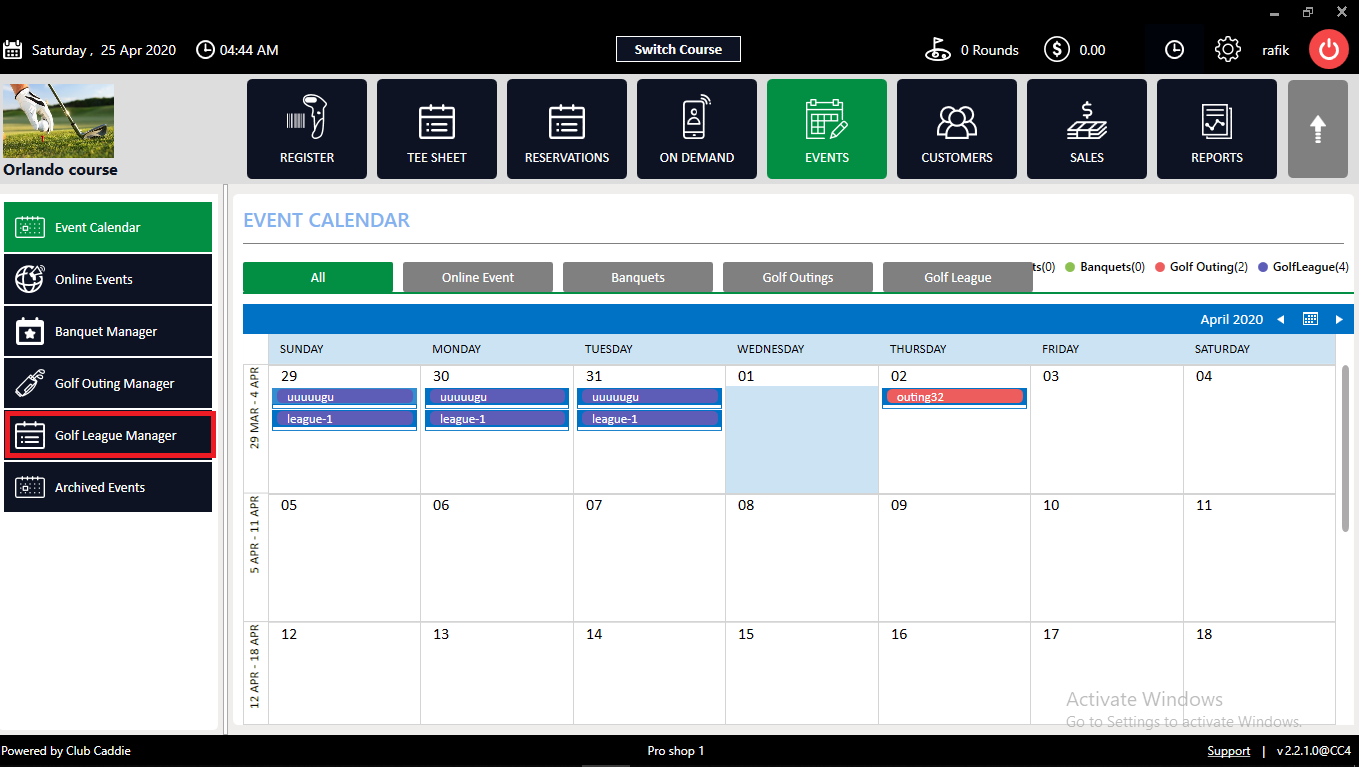The image size is (1359, 767).
Task: Click the clock icon beside the gear
Action: point(1174,49)
